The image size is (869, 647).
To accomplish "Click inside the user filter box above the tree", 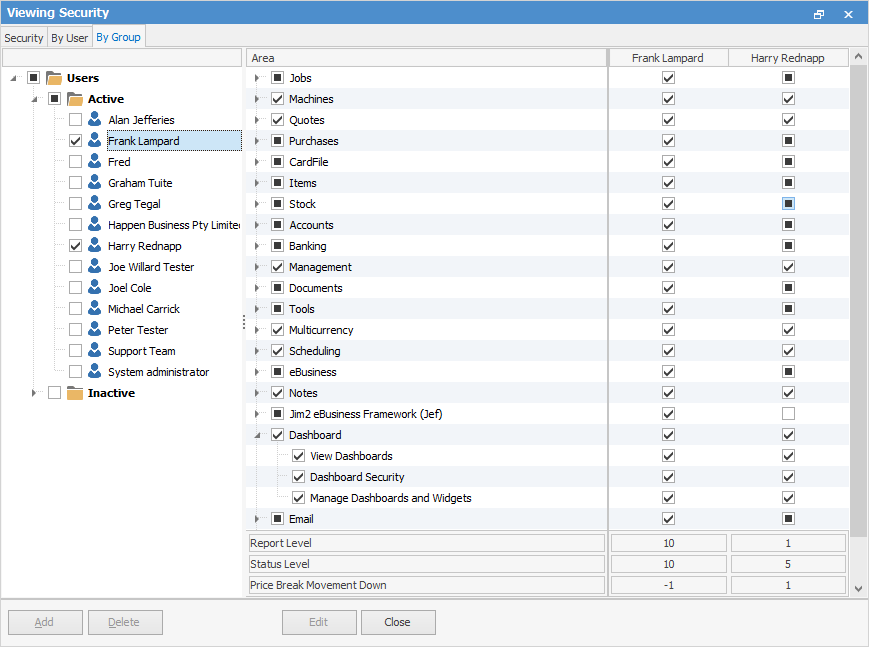I will pos(120,57).
